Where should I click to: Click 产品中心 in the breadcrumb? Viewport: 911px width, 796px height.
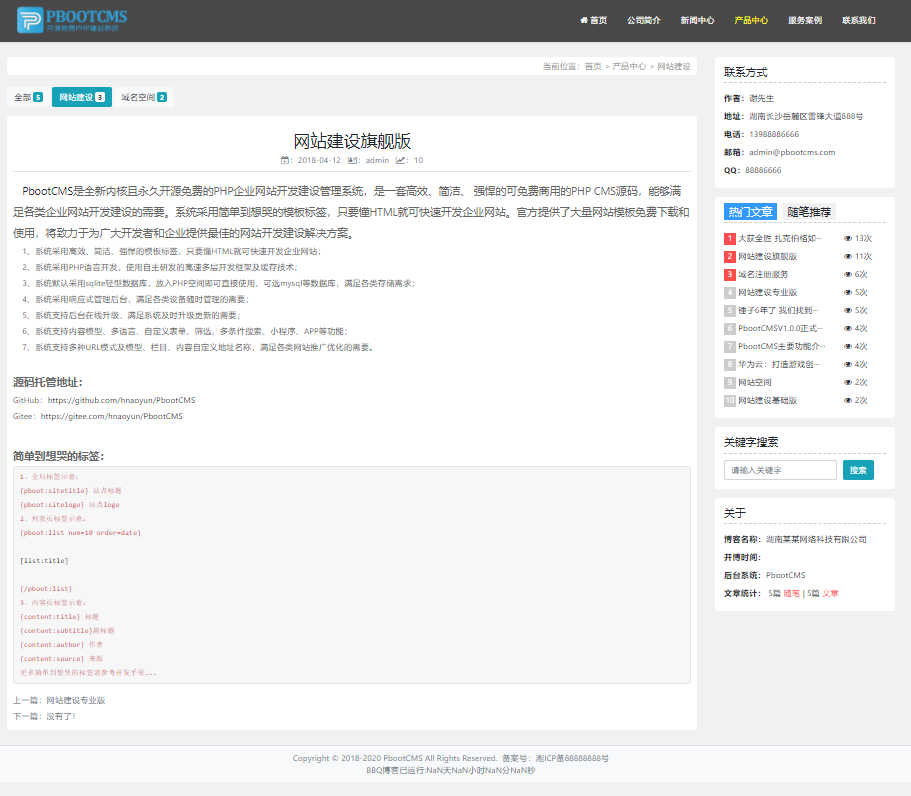pyautogui.click(x=629, y=66)
